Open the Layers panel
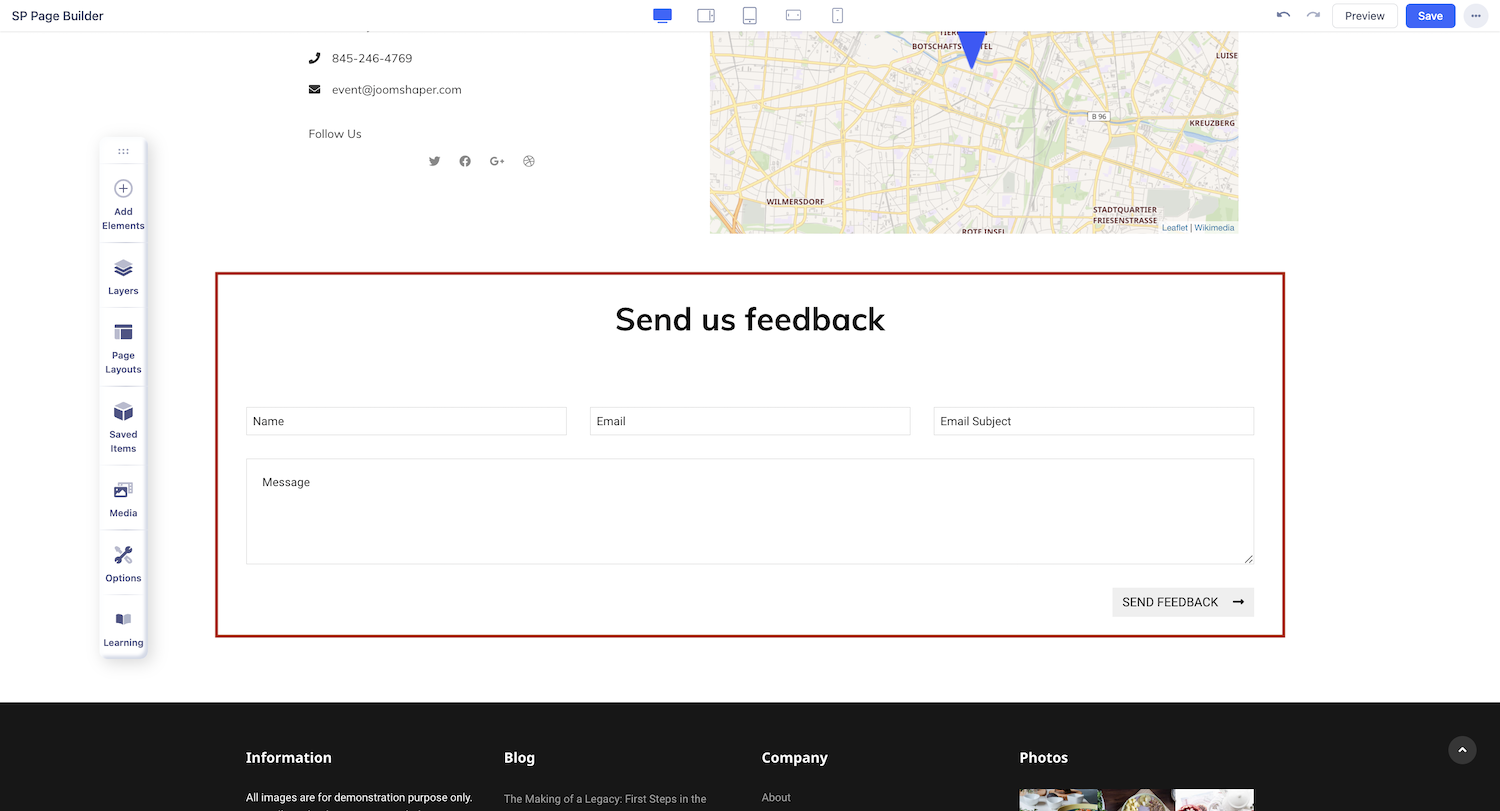The image size is (1500, 811). point(123,276)
